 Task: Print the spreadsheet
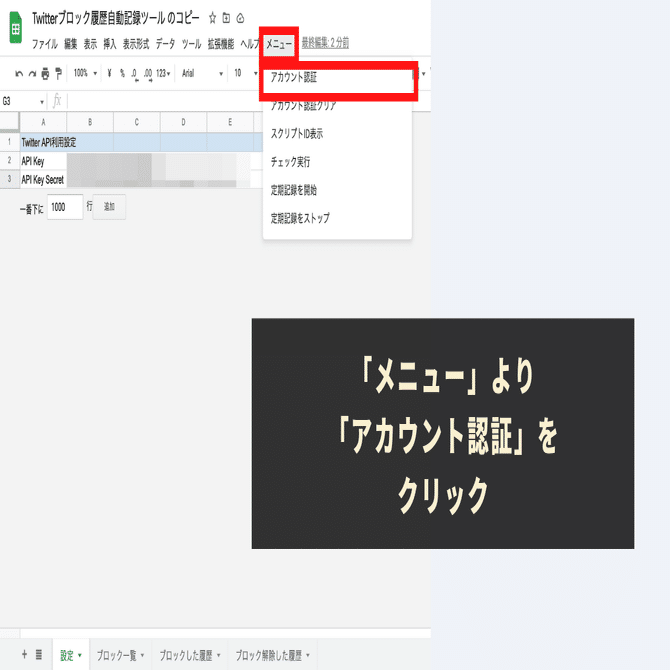[45, 73]
